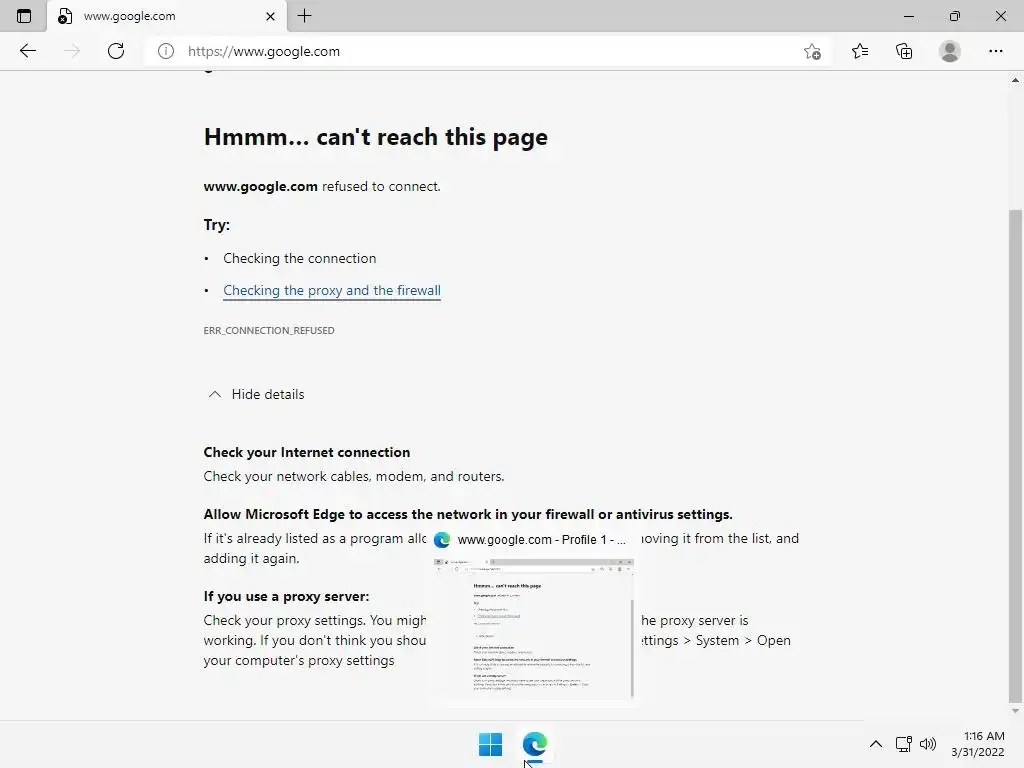Click the scrollbar up arrow

[1015, 80]
